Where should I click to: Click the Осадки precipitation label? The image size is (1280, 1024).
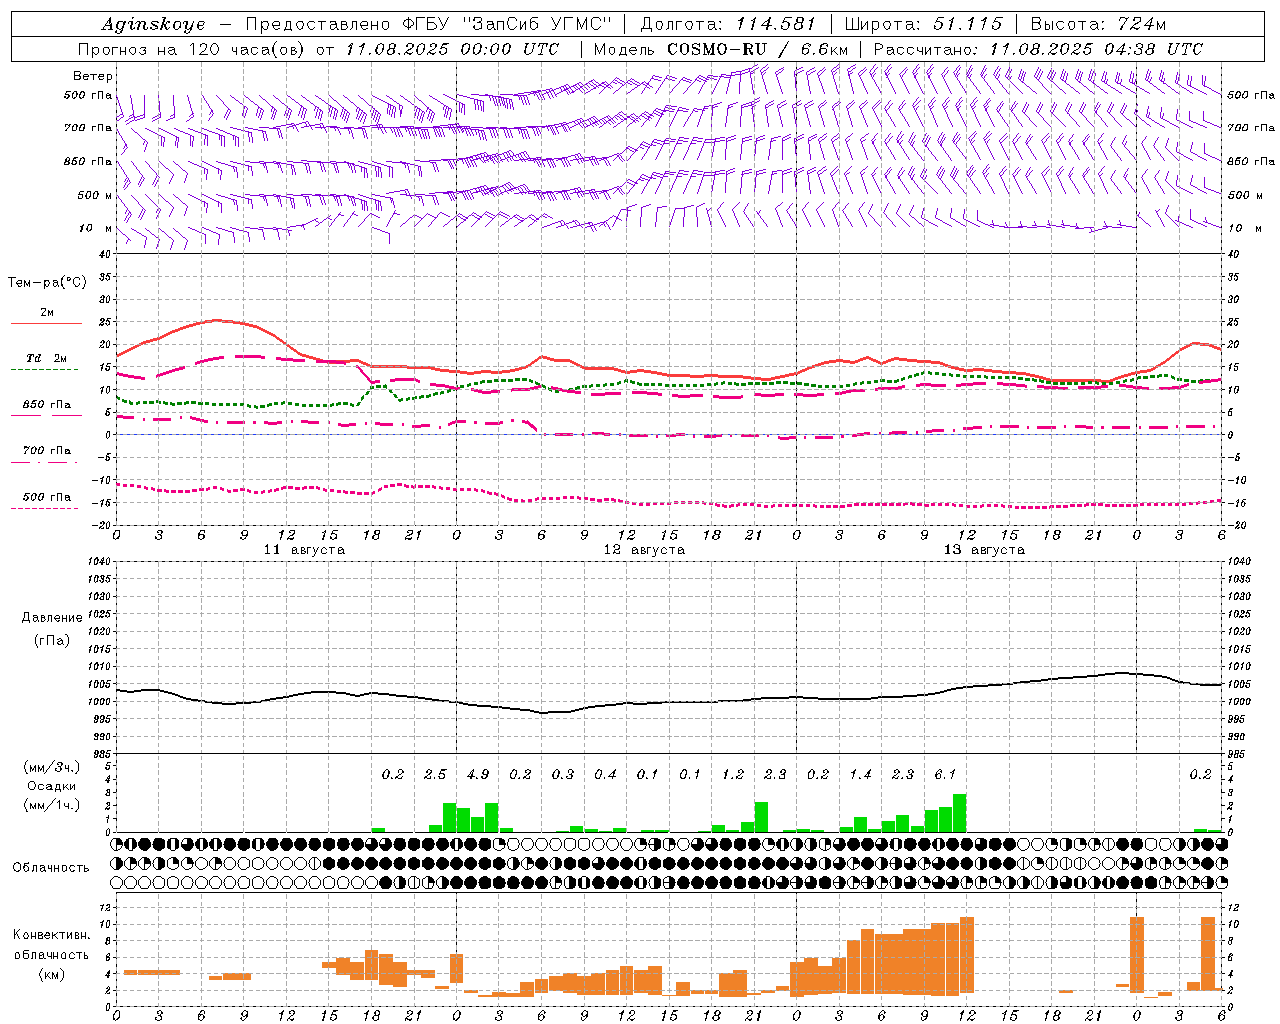(52, 786)
